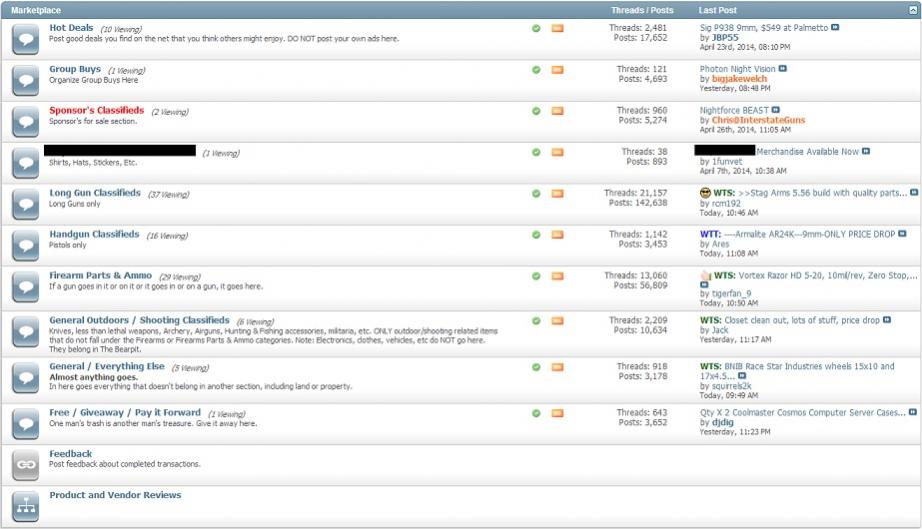Collapse the Marketplace category section

pos(912,10)
